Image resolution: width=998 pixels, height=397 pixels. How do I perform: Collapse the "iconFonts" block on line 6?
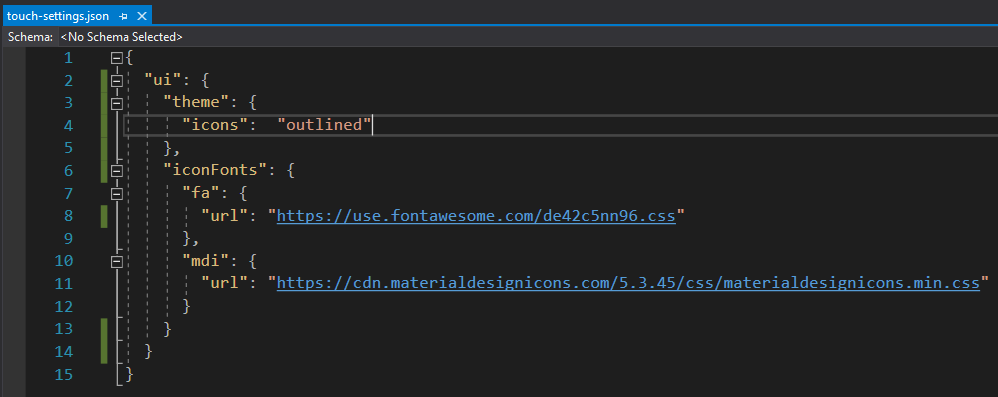pyautogui.click(x=116, y=171)
